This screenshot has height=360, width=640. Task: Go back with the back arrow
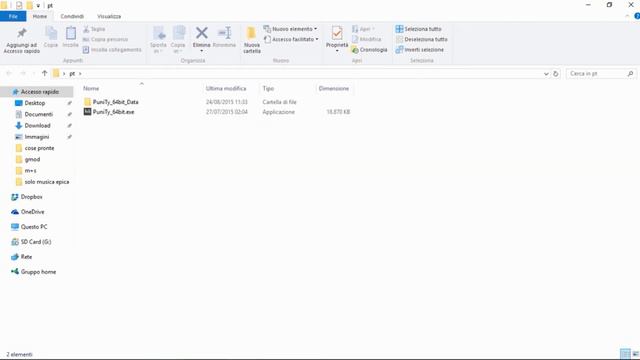coord(9,73)
